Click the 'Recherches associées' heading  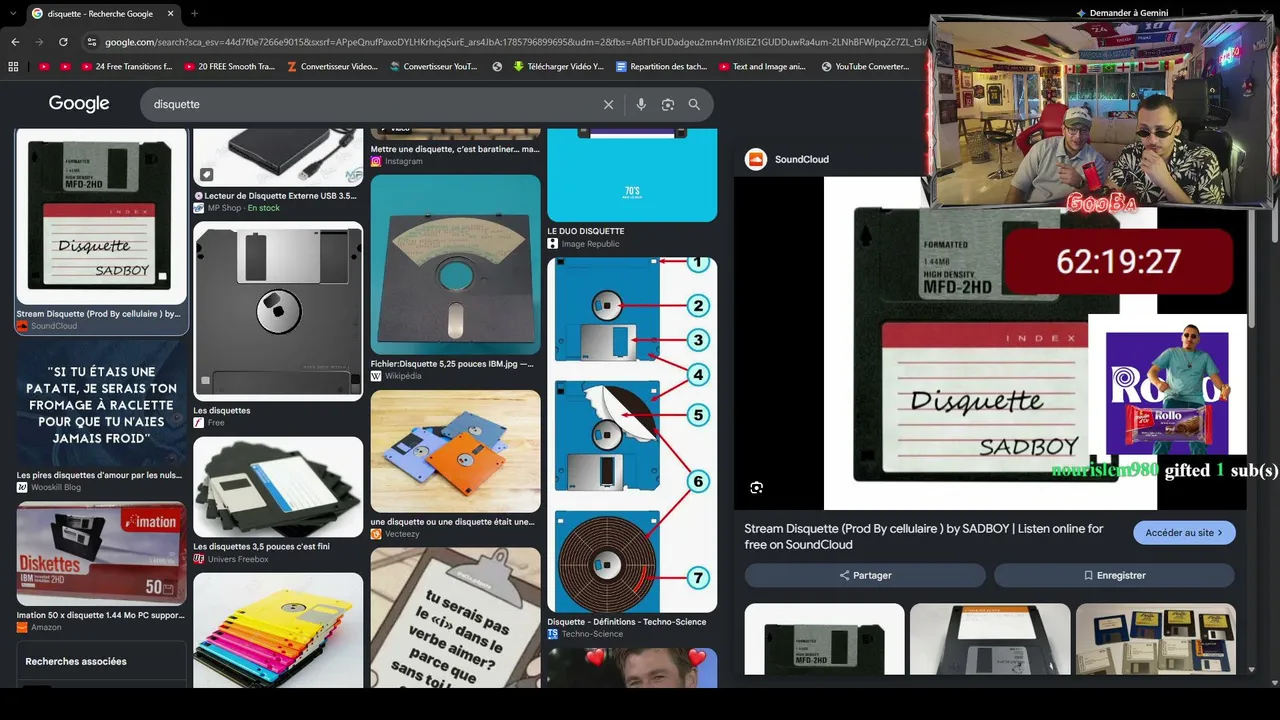coord(76,661)
